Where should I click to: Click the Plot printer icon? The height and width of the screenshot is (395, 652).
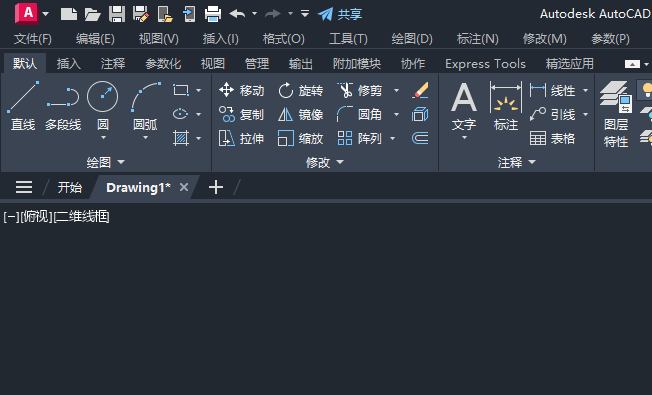213,14
